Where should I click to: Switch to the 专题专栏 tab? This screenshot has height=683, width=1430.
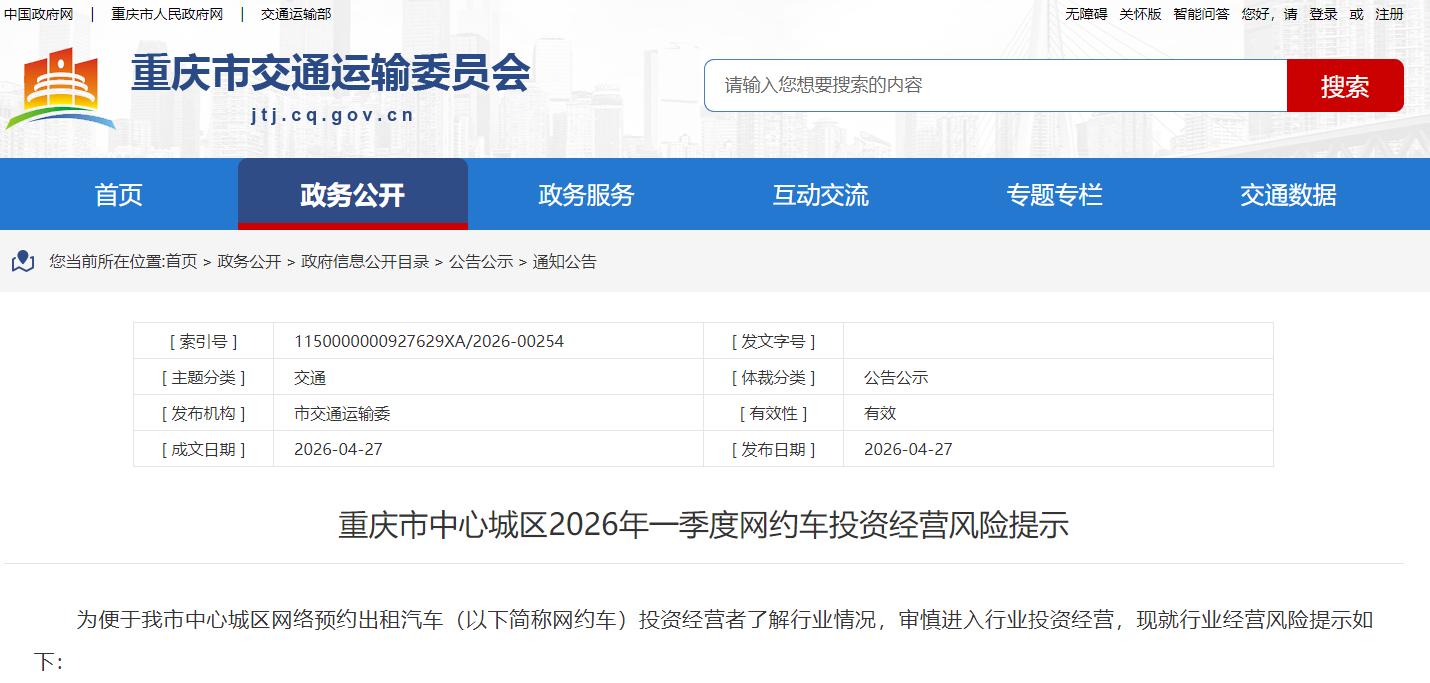[1054, 195]
